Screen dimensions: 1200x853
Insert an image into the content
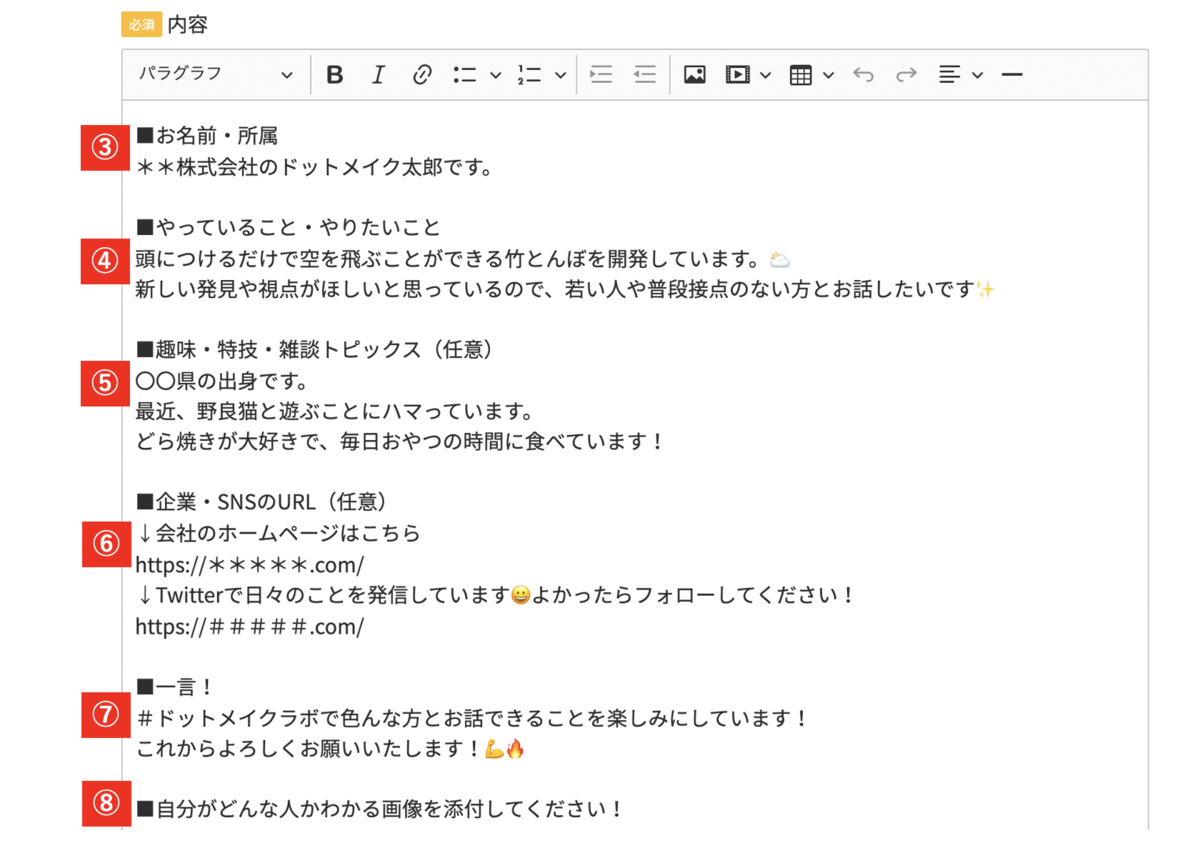694,75
